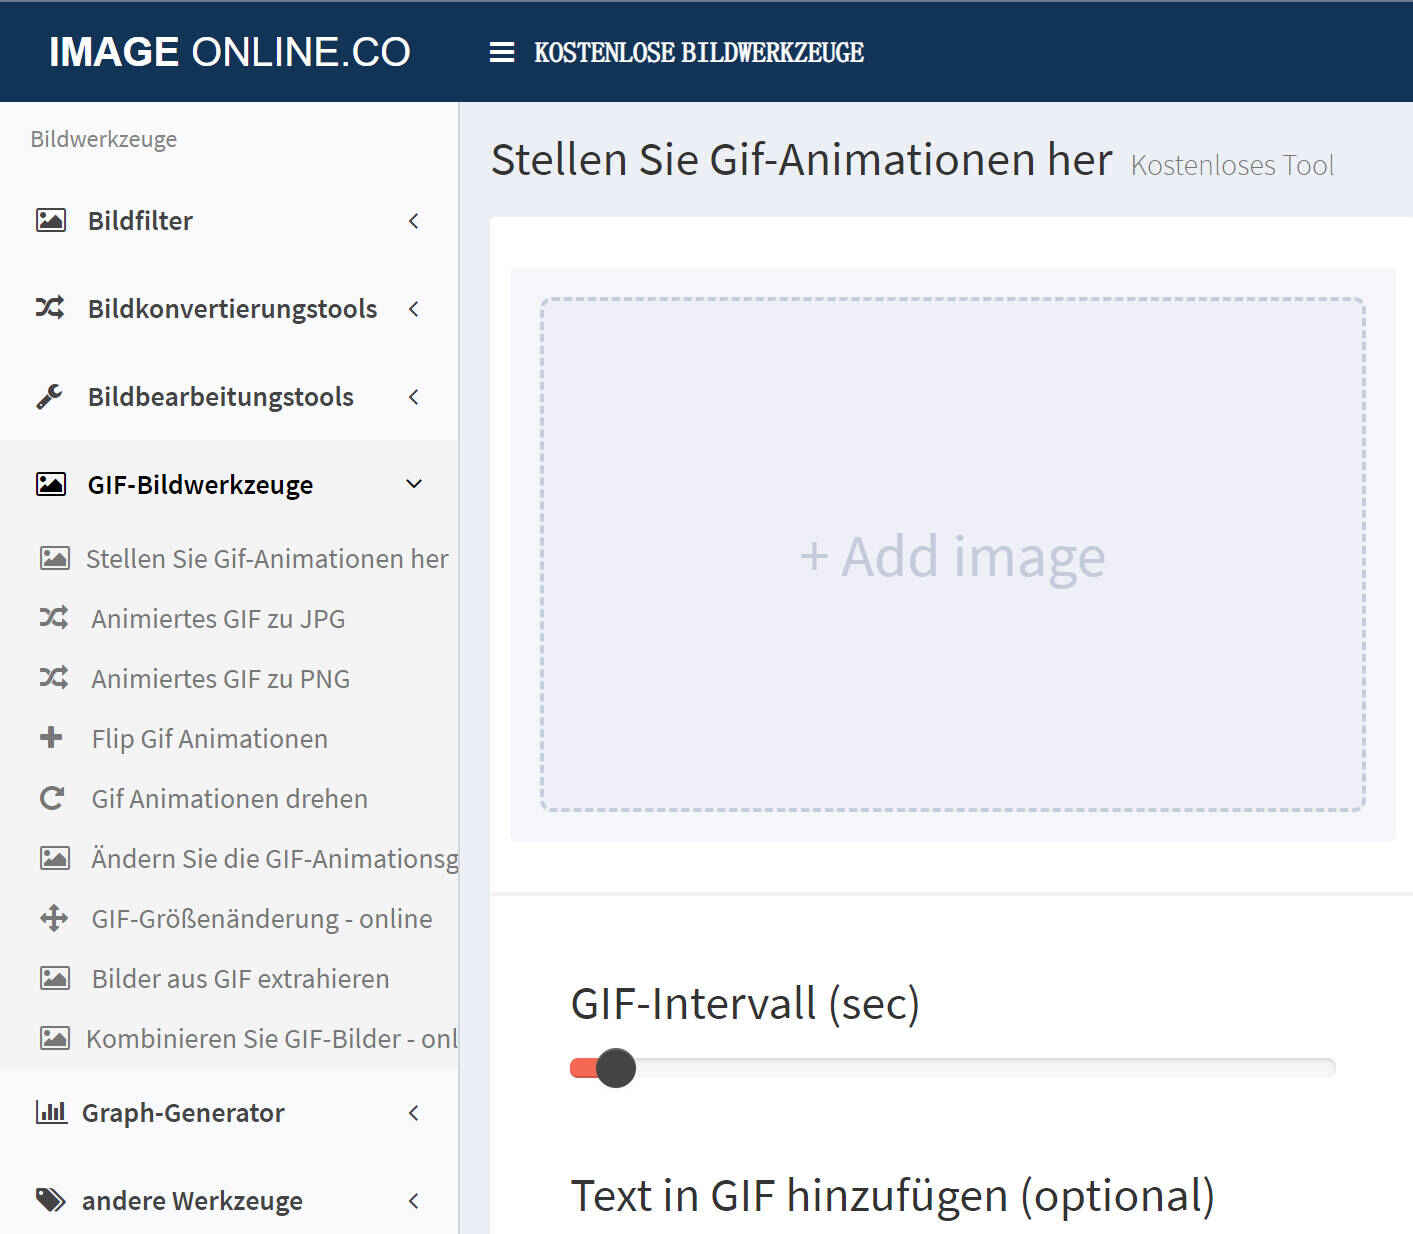The height and width of the screenshot is (1234, 1413).
Task: Open Animiertes GIF zu PNG tool
Action: point(221,679)
